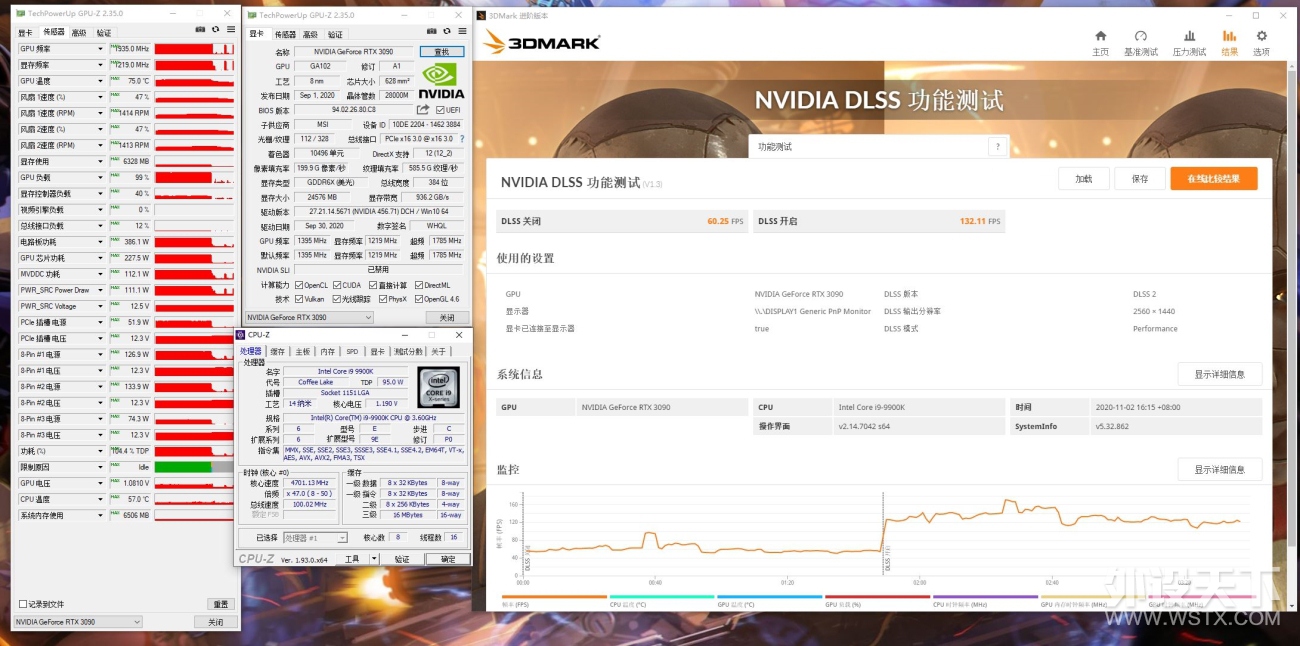This screenshot has height=646, width=1300.
Task: Toggle the 直接计算 checkbox in GPU-Z
Action: (372, 285)
